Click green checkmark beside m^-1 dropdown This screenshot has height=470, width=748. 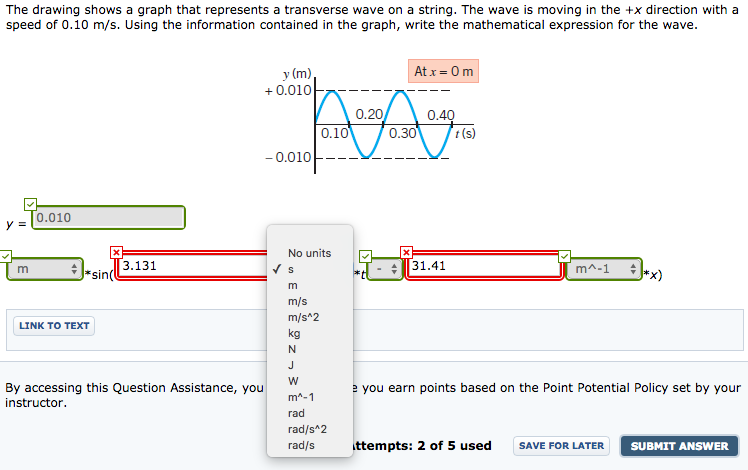click(564, 256)
